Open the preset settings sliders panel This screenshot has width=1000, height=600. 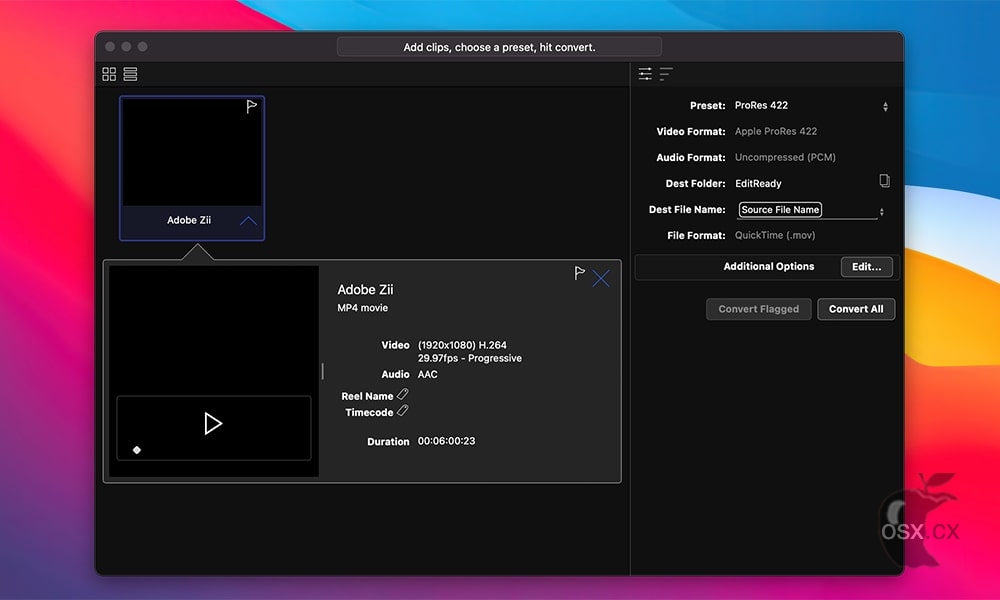[645, 74]
